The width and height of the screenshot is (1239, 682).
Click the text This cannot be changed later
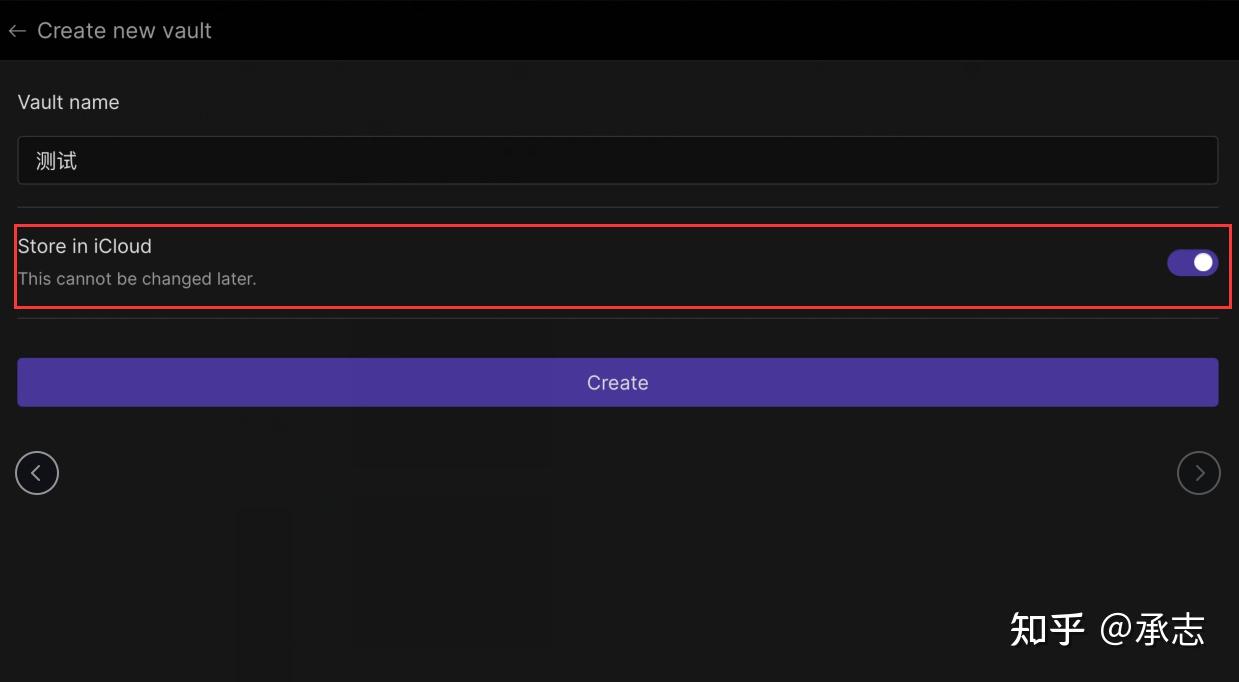point(137,279)
